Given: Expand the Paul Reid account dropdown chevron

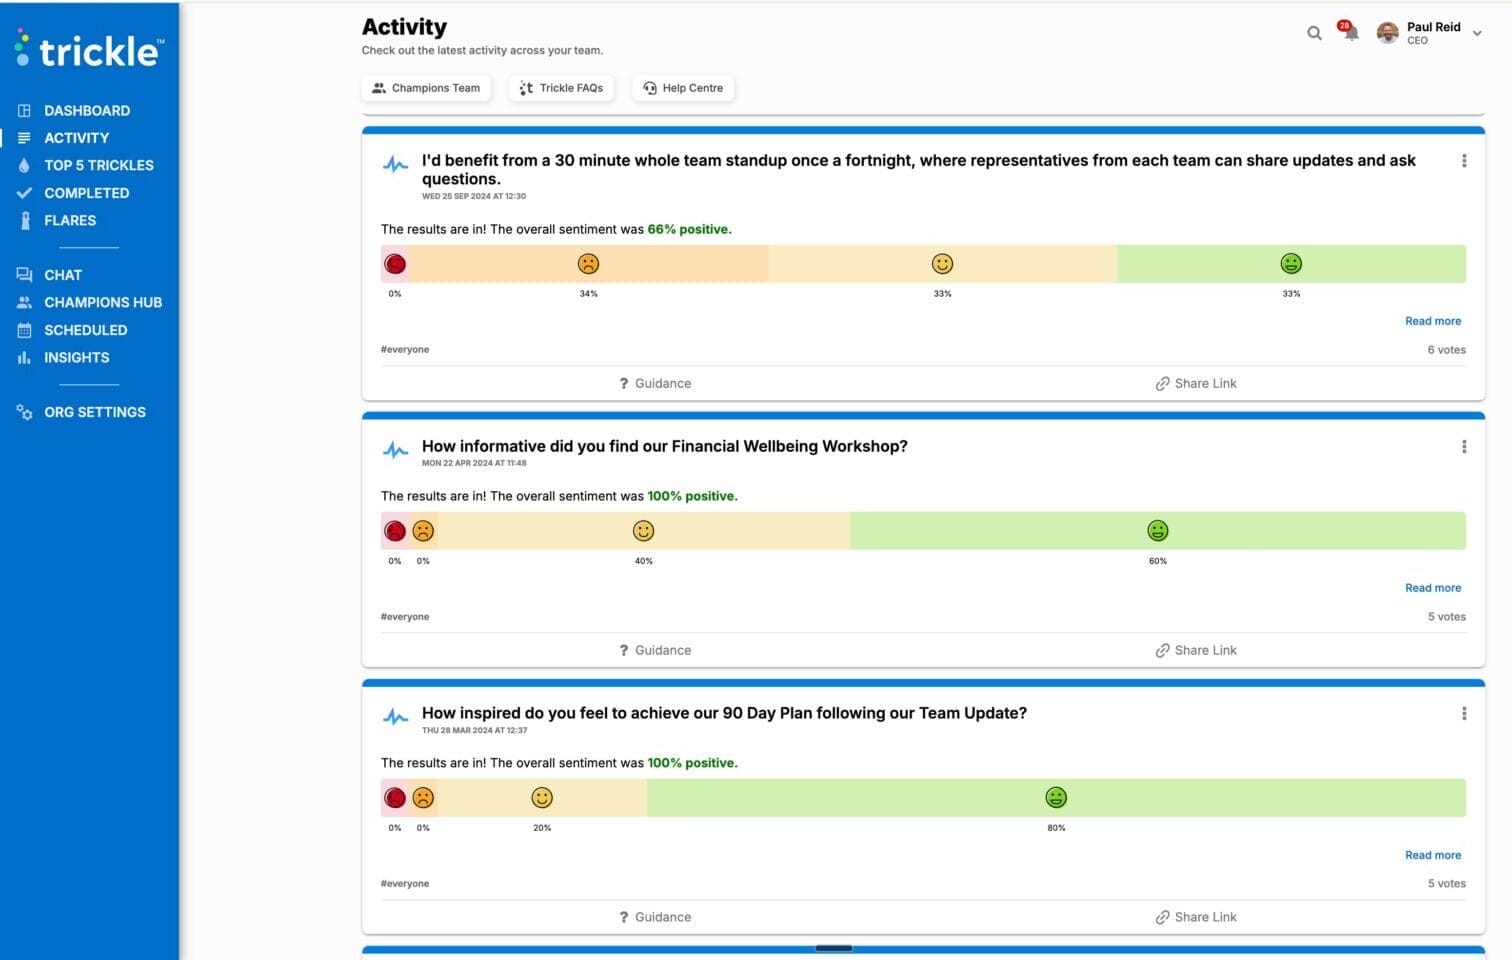Looking at the screenshot, I should (1477, 33).
